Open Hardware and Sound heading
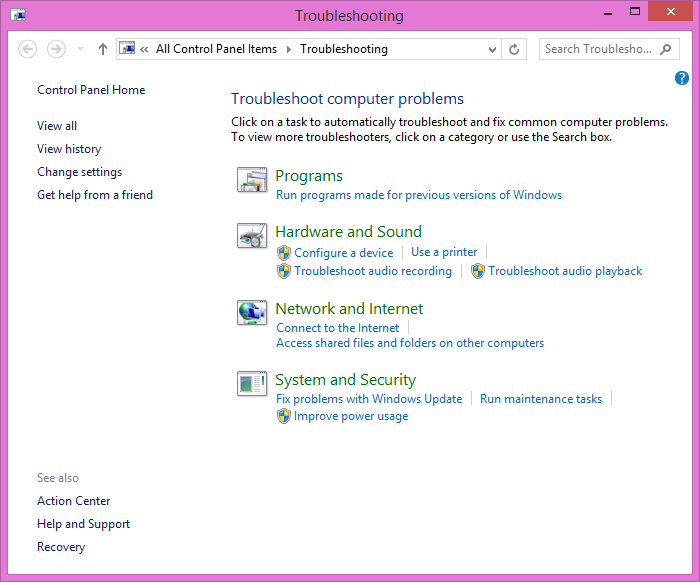 pos(348,232)
